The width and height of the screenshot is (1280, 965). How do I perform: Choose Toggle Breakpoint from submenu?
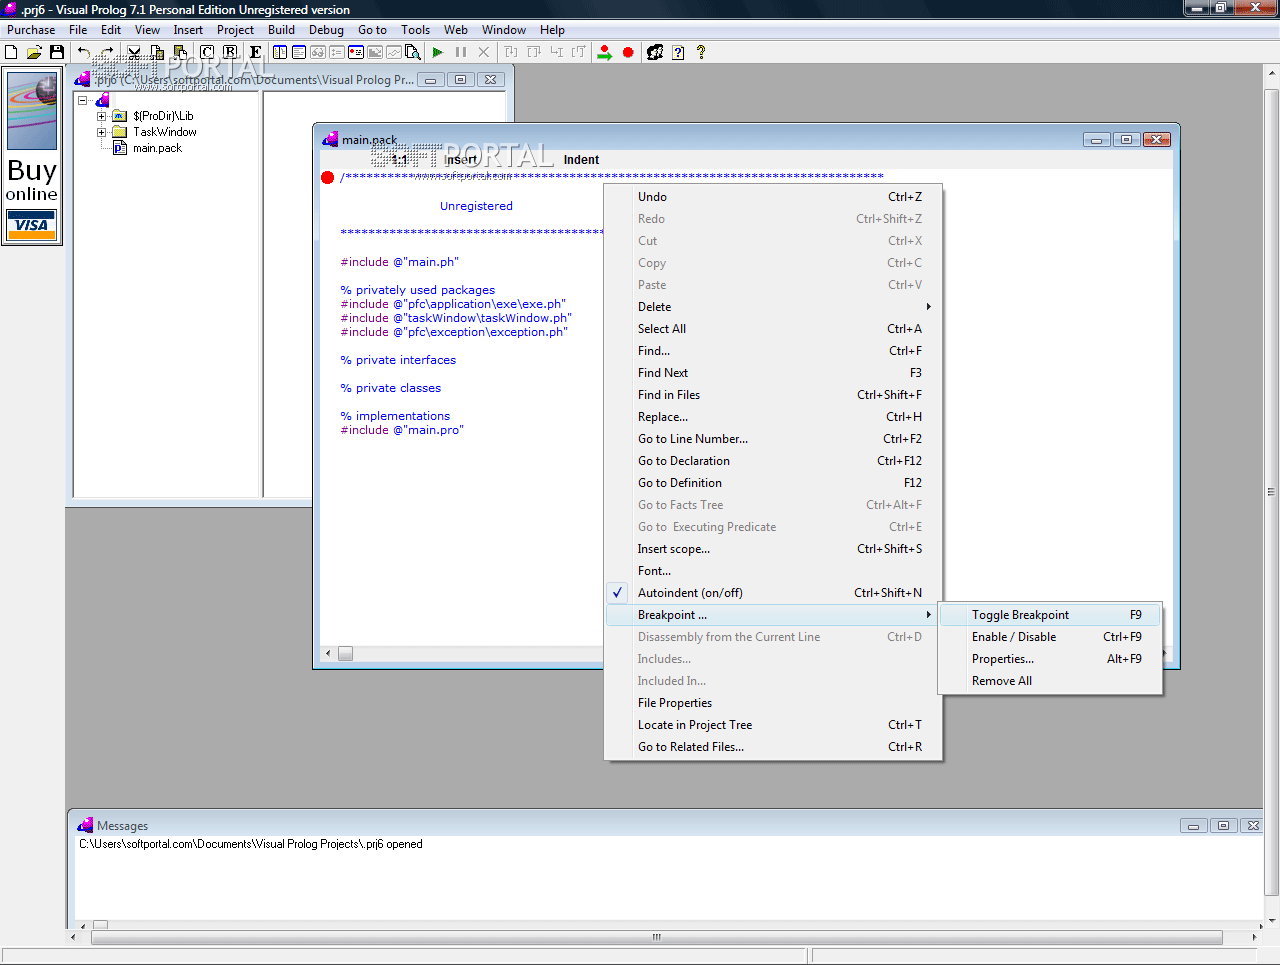pyautogui.click(x=1050, y=615)
